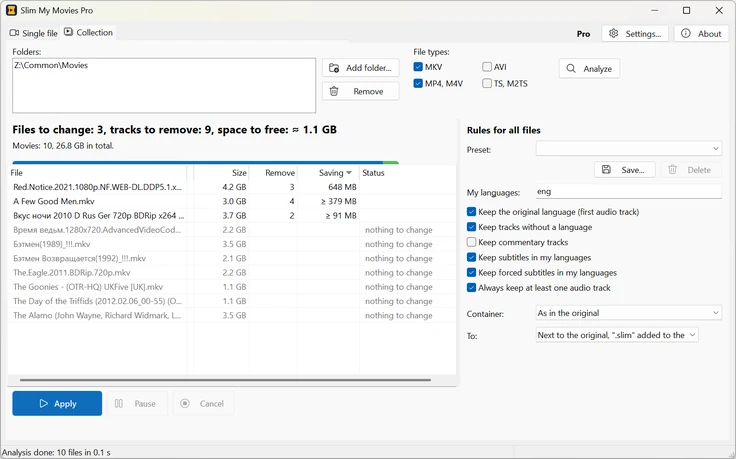The image size is (736, 459).
Task: Sort by the Remove column header
Action: [273, 173]
